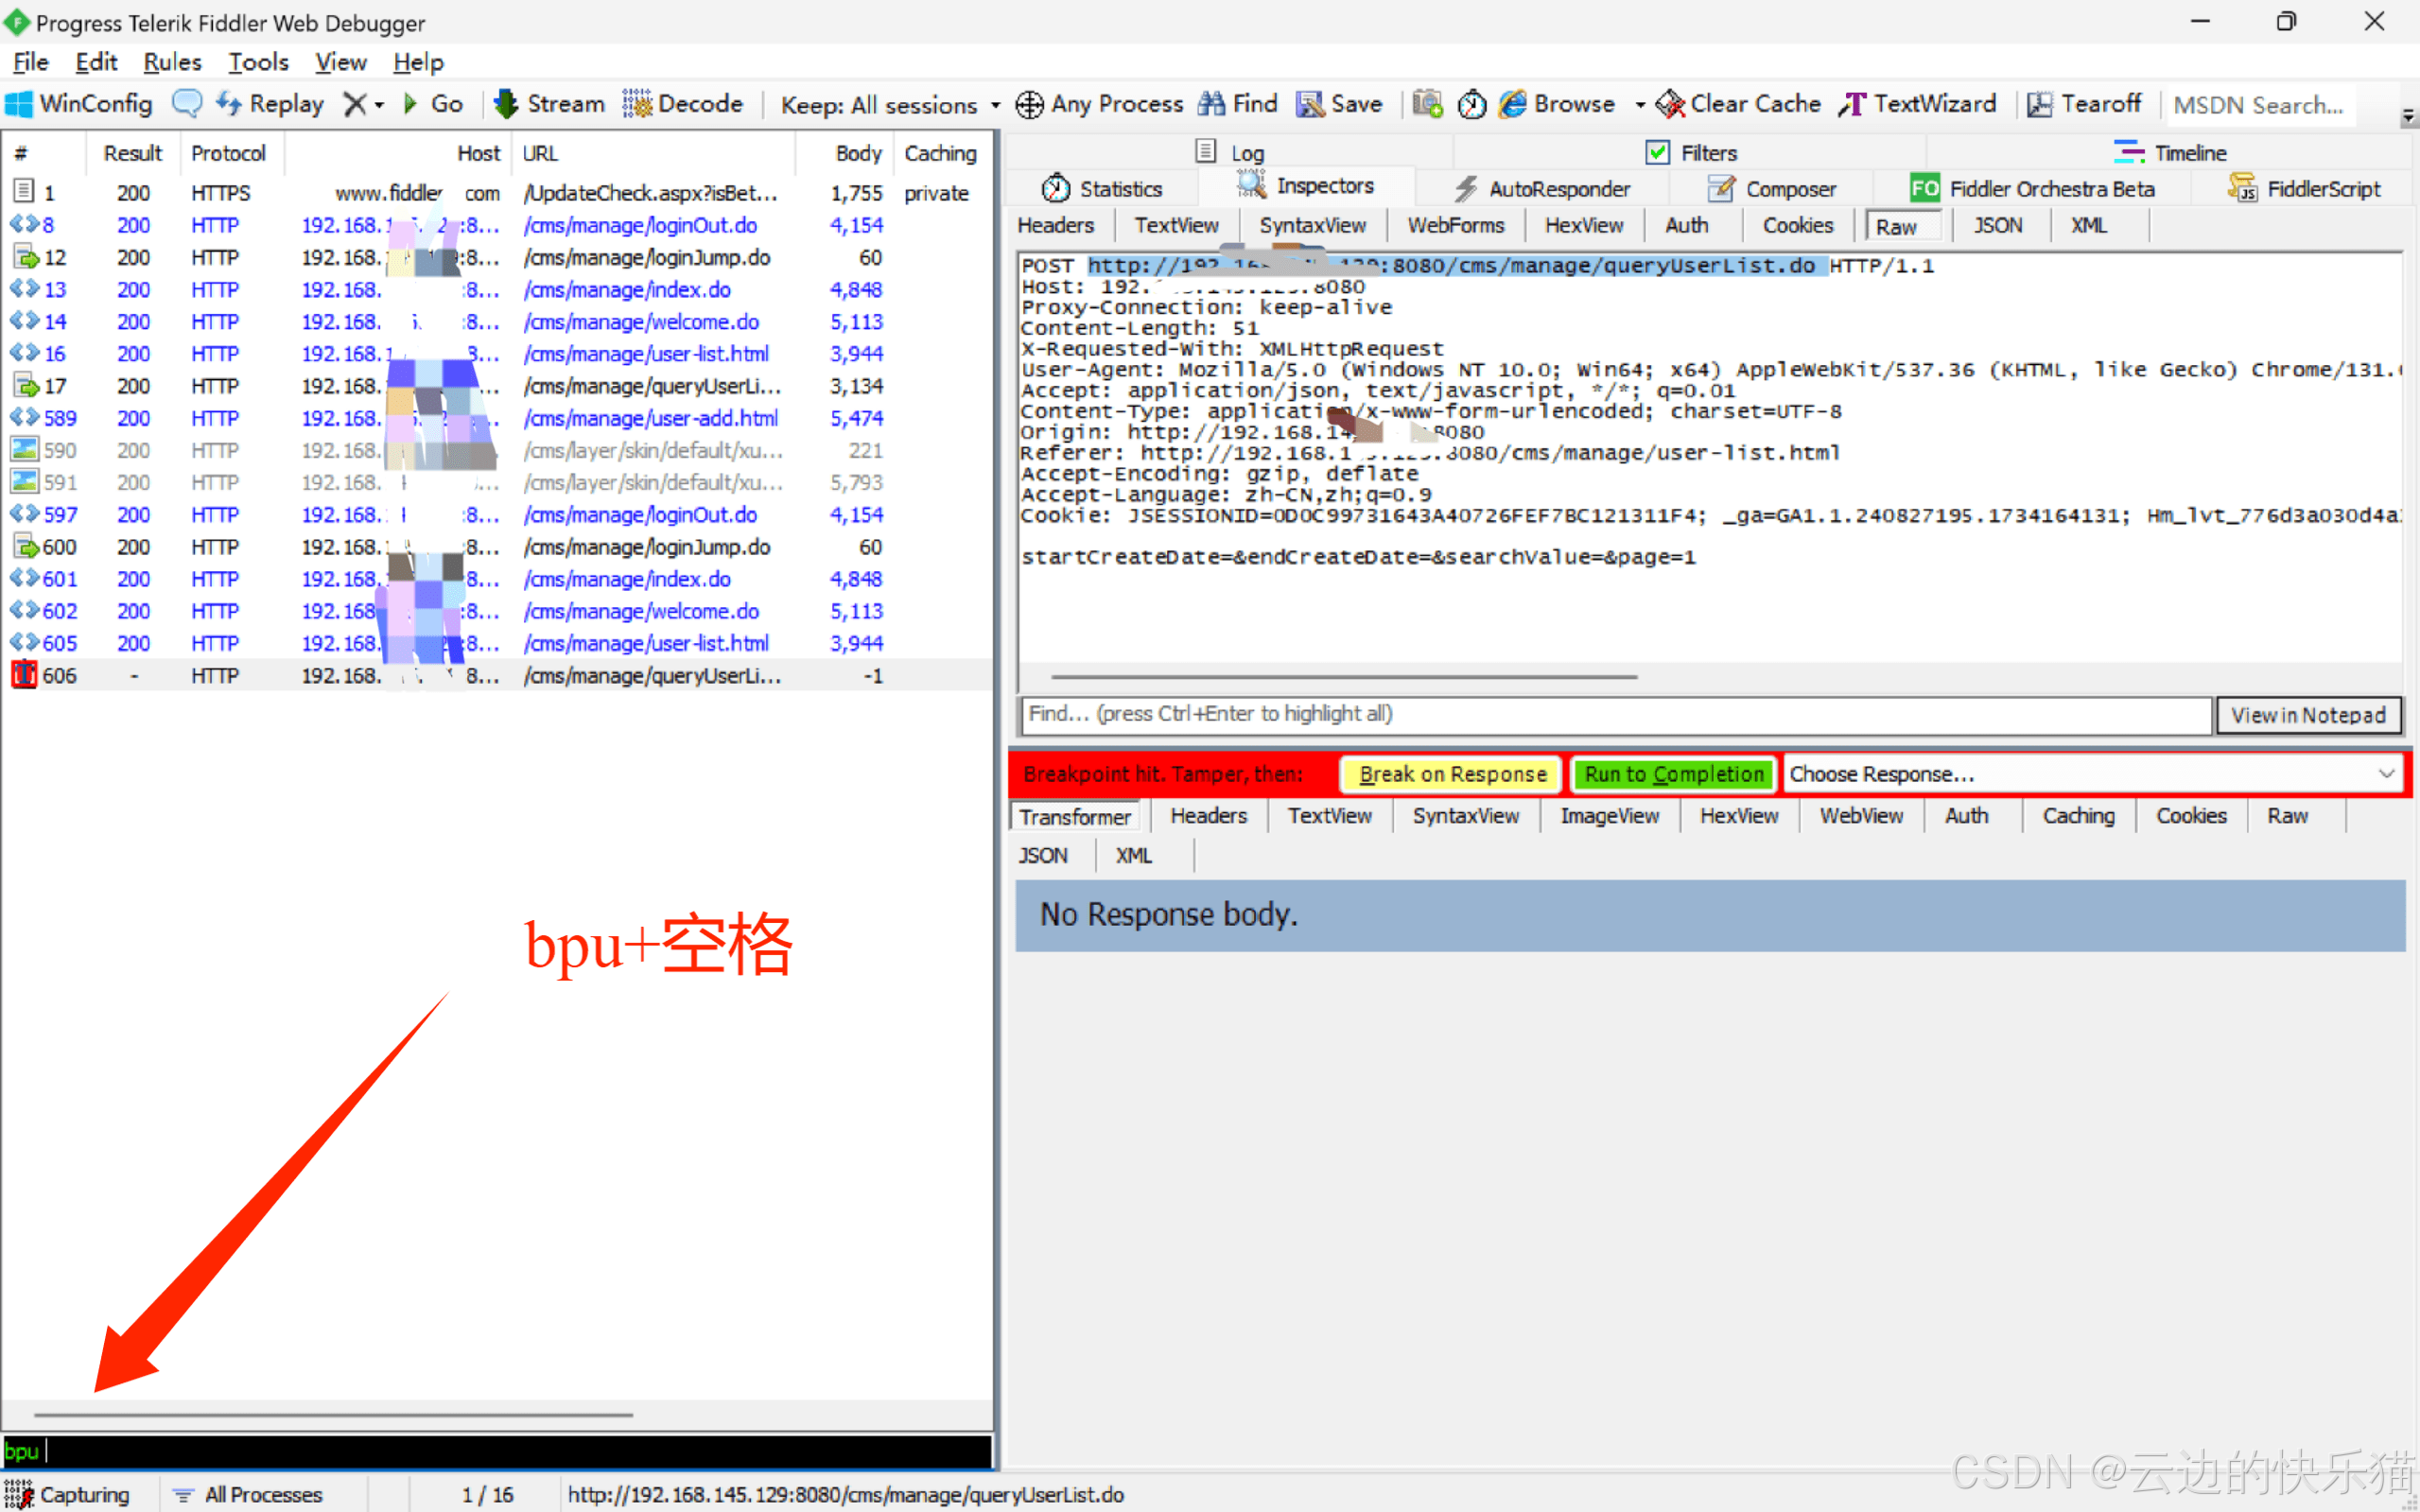
Task: Open Find with the binoculars icon
Action: pos(1212,104)
